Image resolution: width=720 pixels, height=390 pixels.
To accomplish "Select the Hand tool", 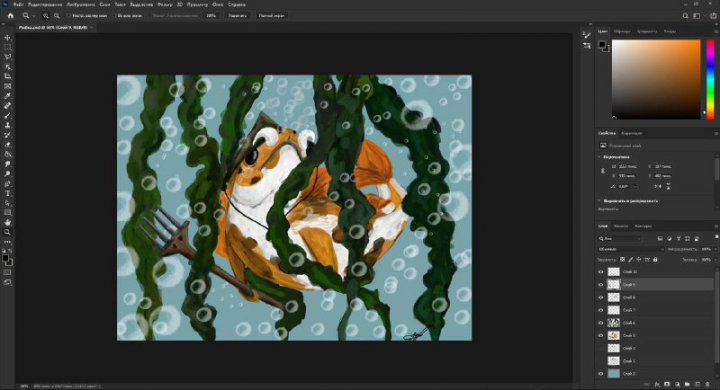I will tap(7, 222).
